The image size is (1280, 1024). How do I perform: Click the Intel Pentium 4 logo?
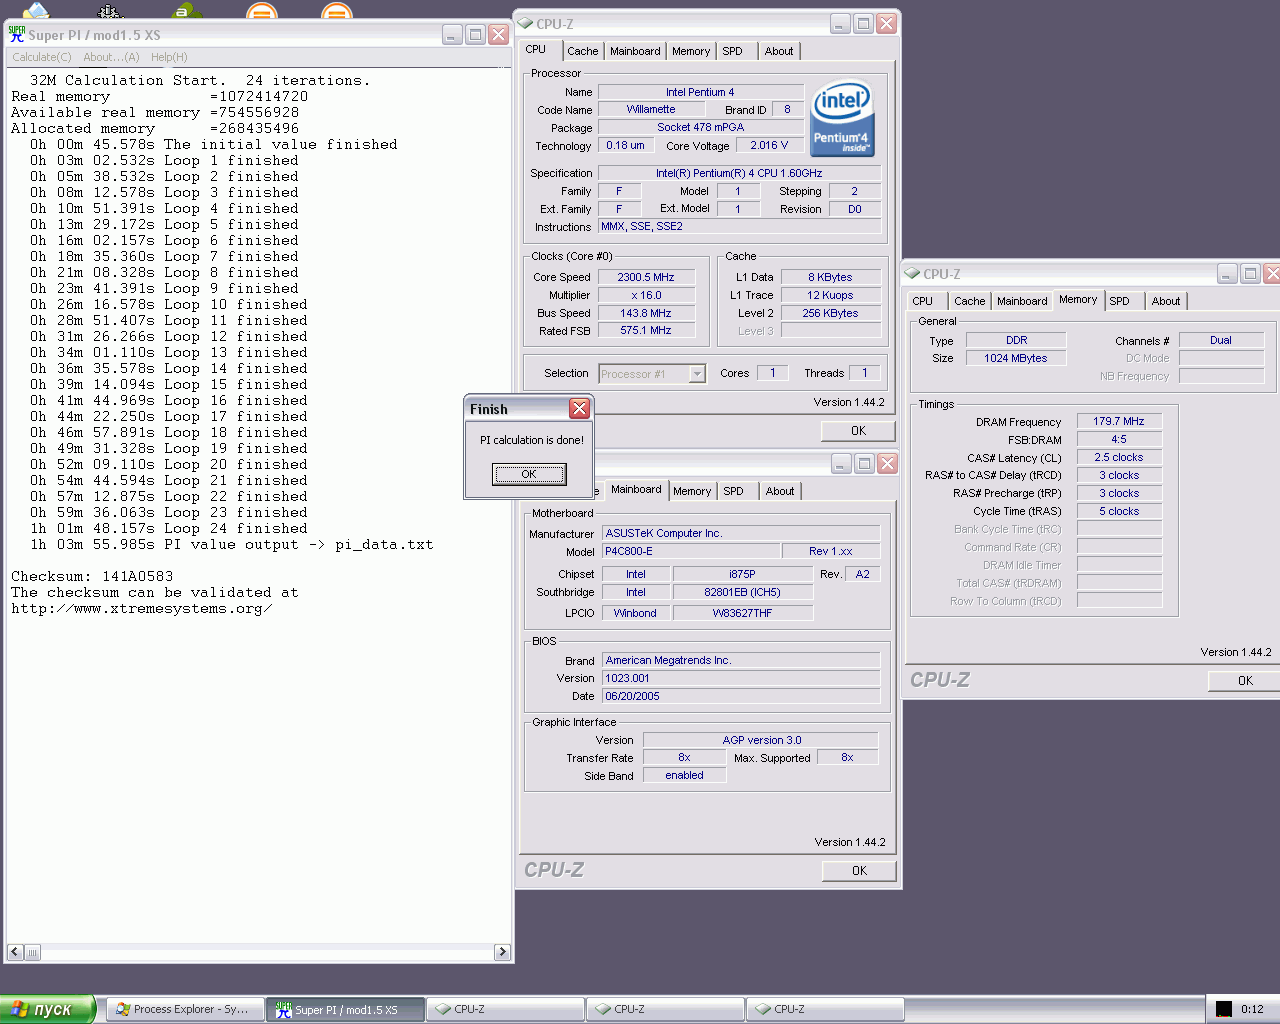(843, 119)
